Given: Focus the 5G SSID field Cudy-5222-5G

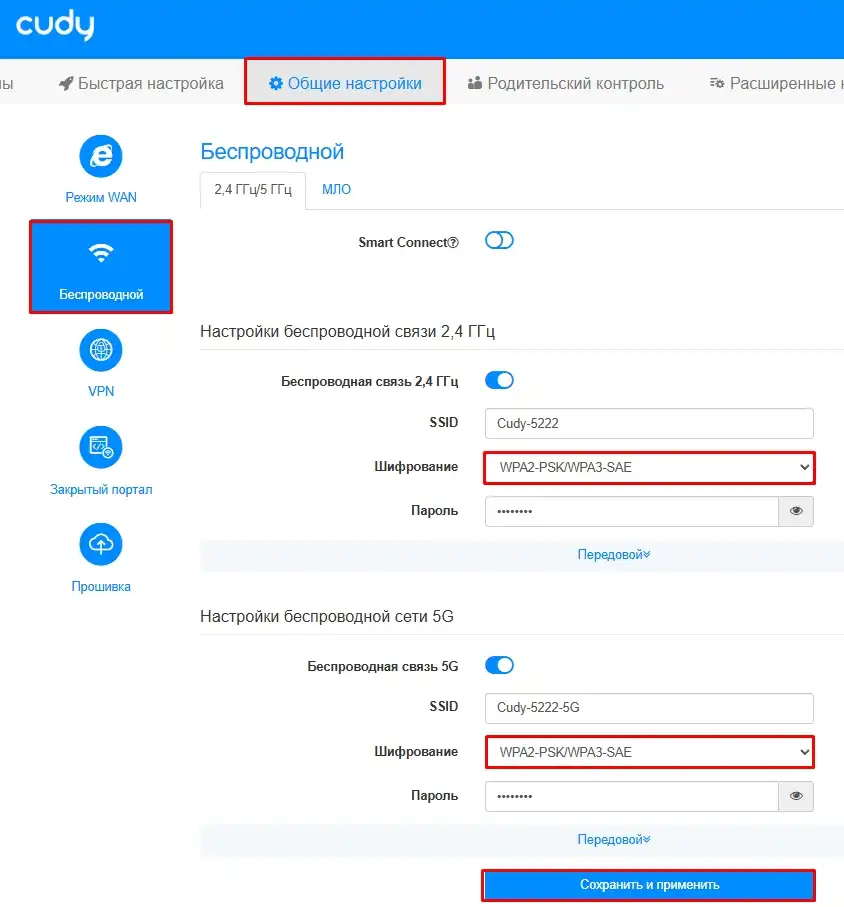Looking at the screenshot, I should pyautogui.click(x=649, y=708).
